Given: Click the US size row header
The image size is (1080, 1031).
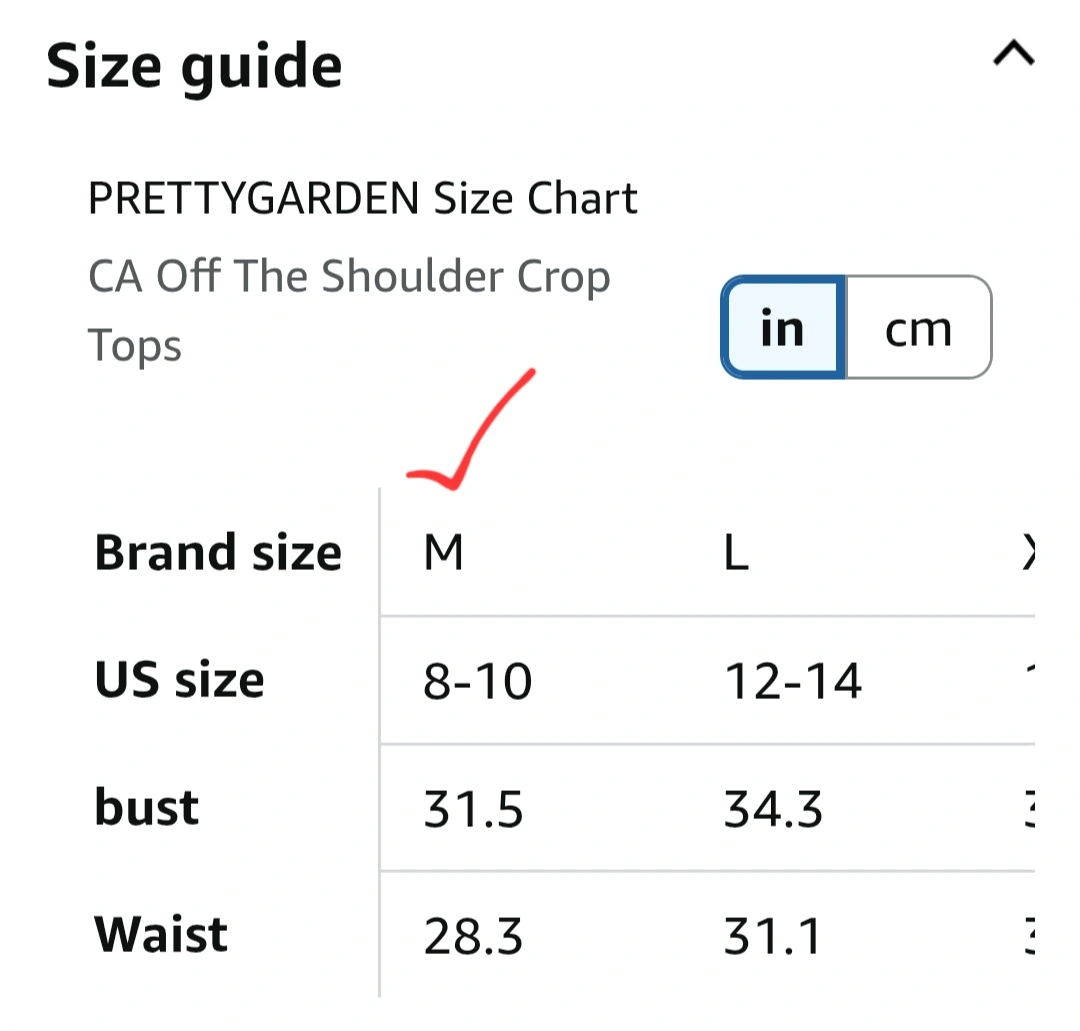Looking at the screenshot, I should click(180, 680).
